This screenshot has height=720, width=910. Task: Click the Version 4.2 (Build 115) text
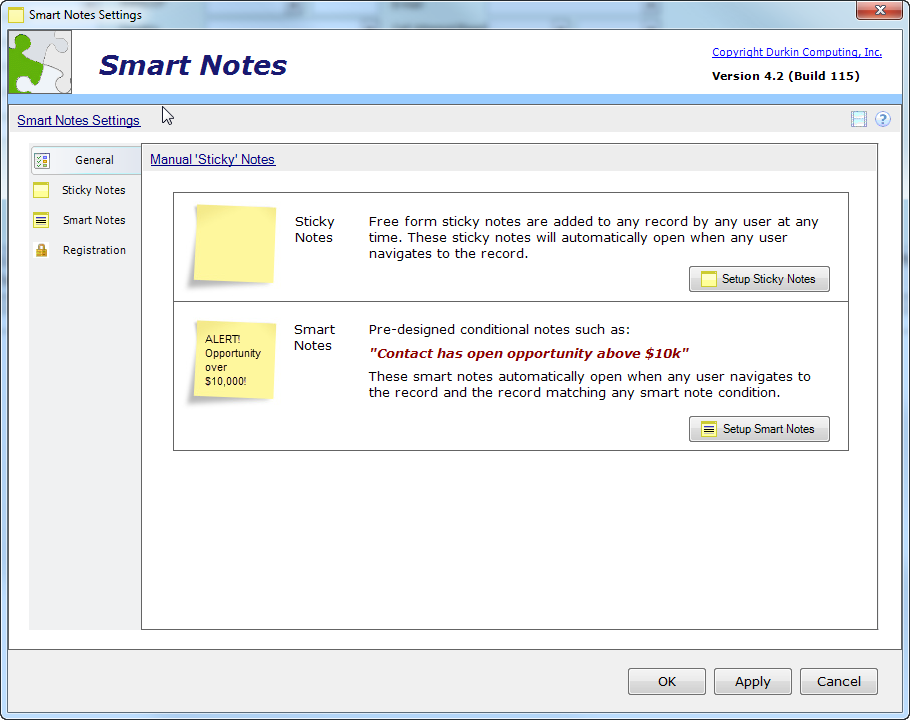(x=786, y=77)
